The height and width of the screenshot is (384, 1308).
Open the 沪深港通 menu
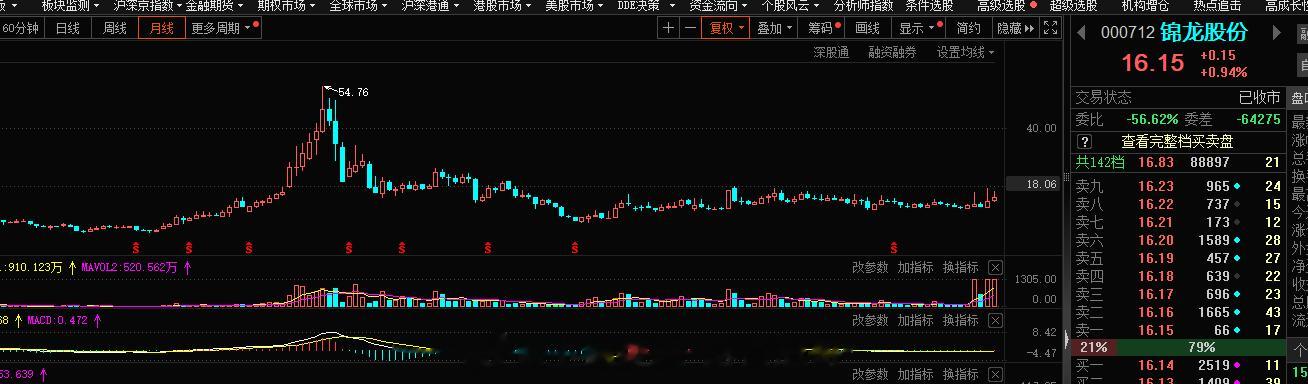(x=431, y=6)
